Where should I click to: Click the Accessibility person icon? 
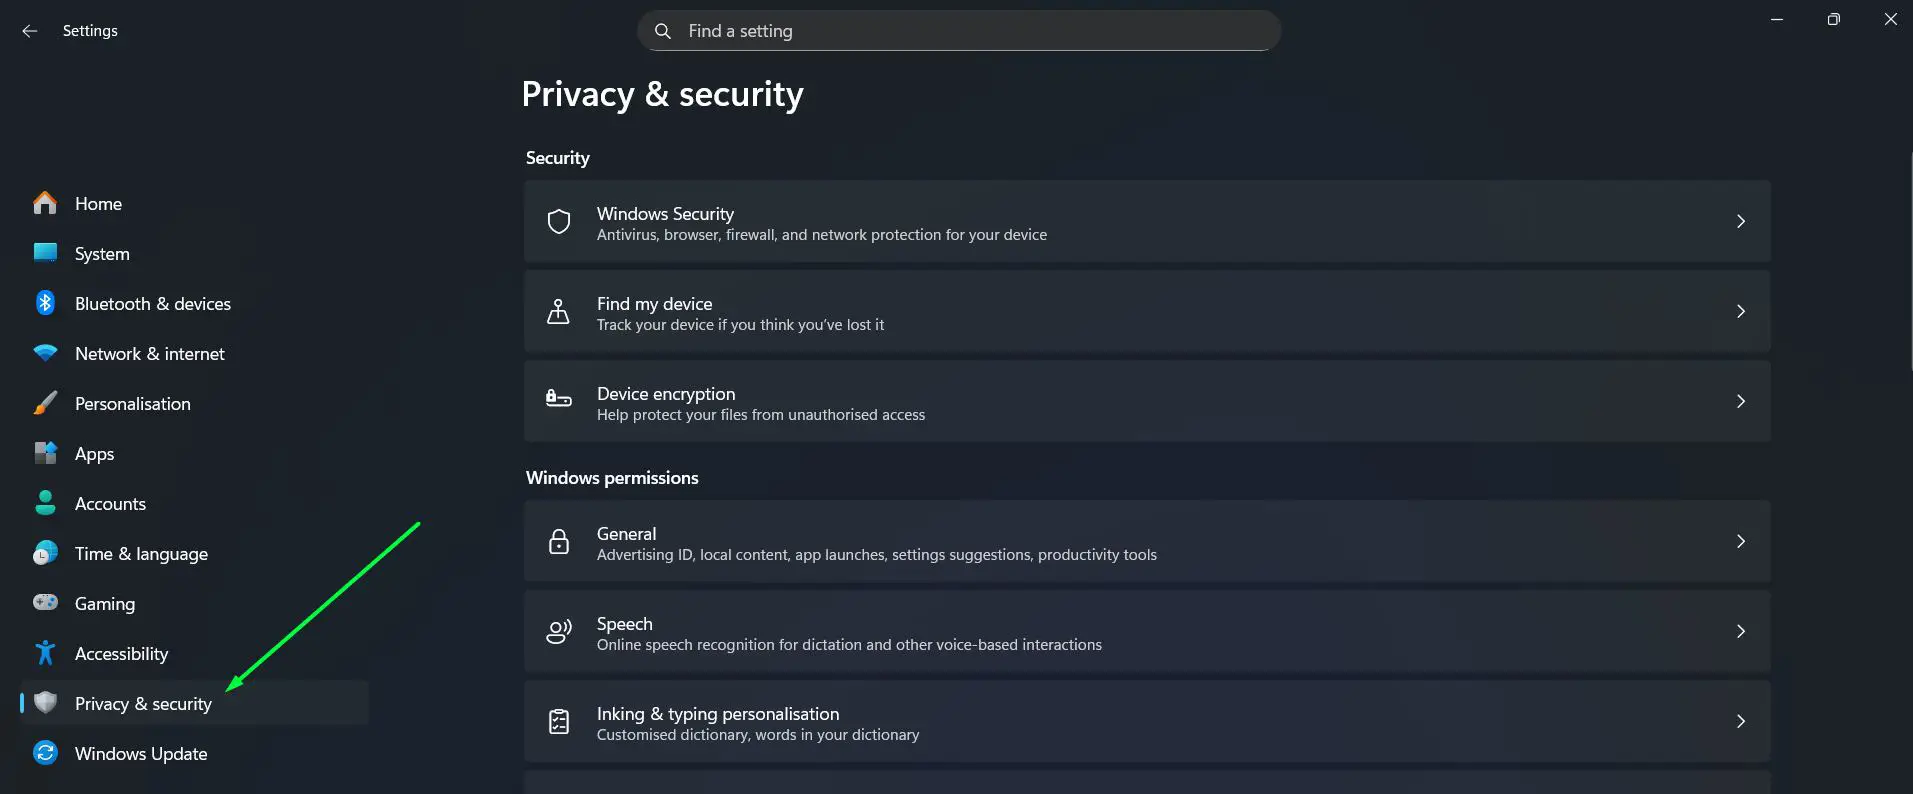click(45, 652)
